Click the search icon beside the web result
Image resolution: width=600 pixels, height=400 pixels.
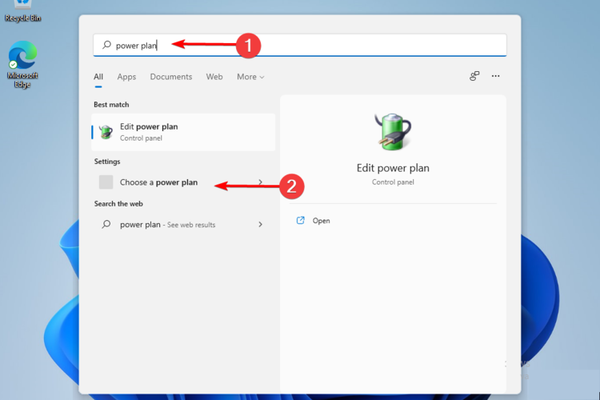[106, 225]
